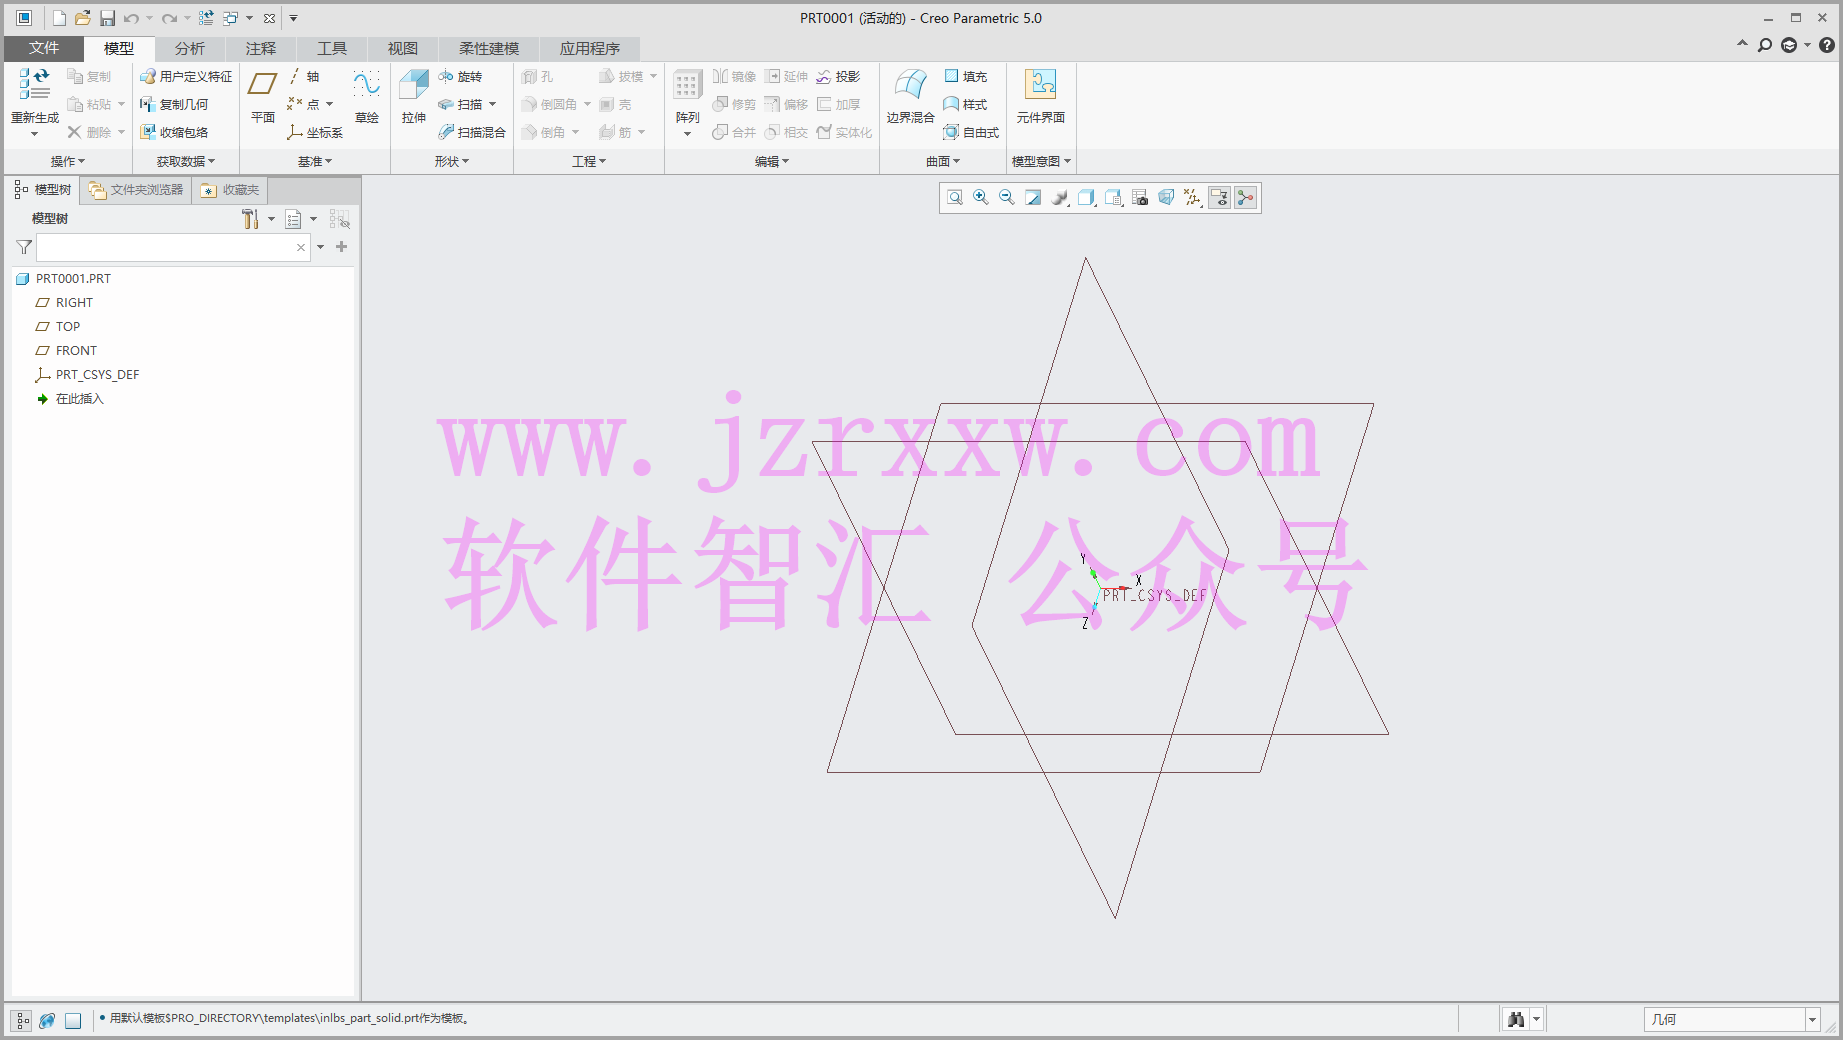Select the 平面 (Plane) datum tool
Viewport: 1843px width, 1040px height.
pyautogui.click(x=263, y=97)
